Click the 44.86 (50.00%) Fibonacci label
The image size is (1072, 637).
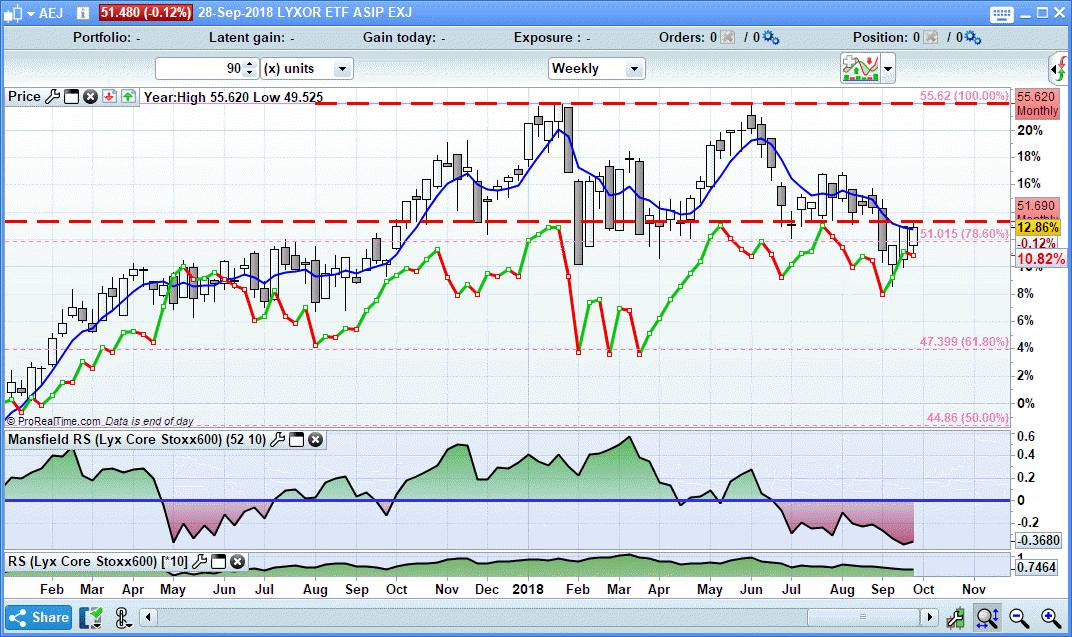tap(967, 418)
